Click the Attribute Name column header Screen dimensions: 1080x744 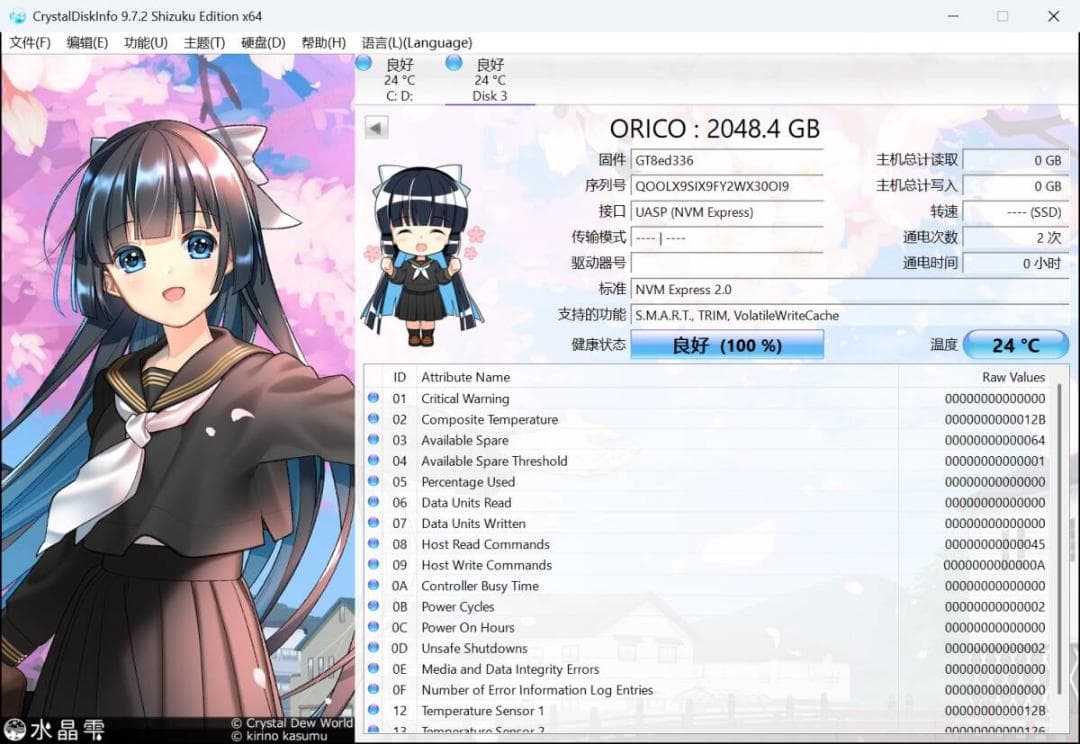657,377
